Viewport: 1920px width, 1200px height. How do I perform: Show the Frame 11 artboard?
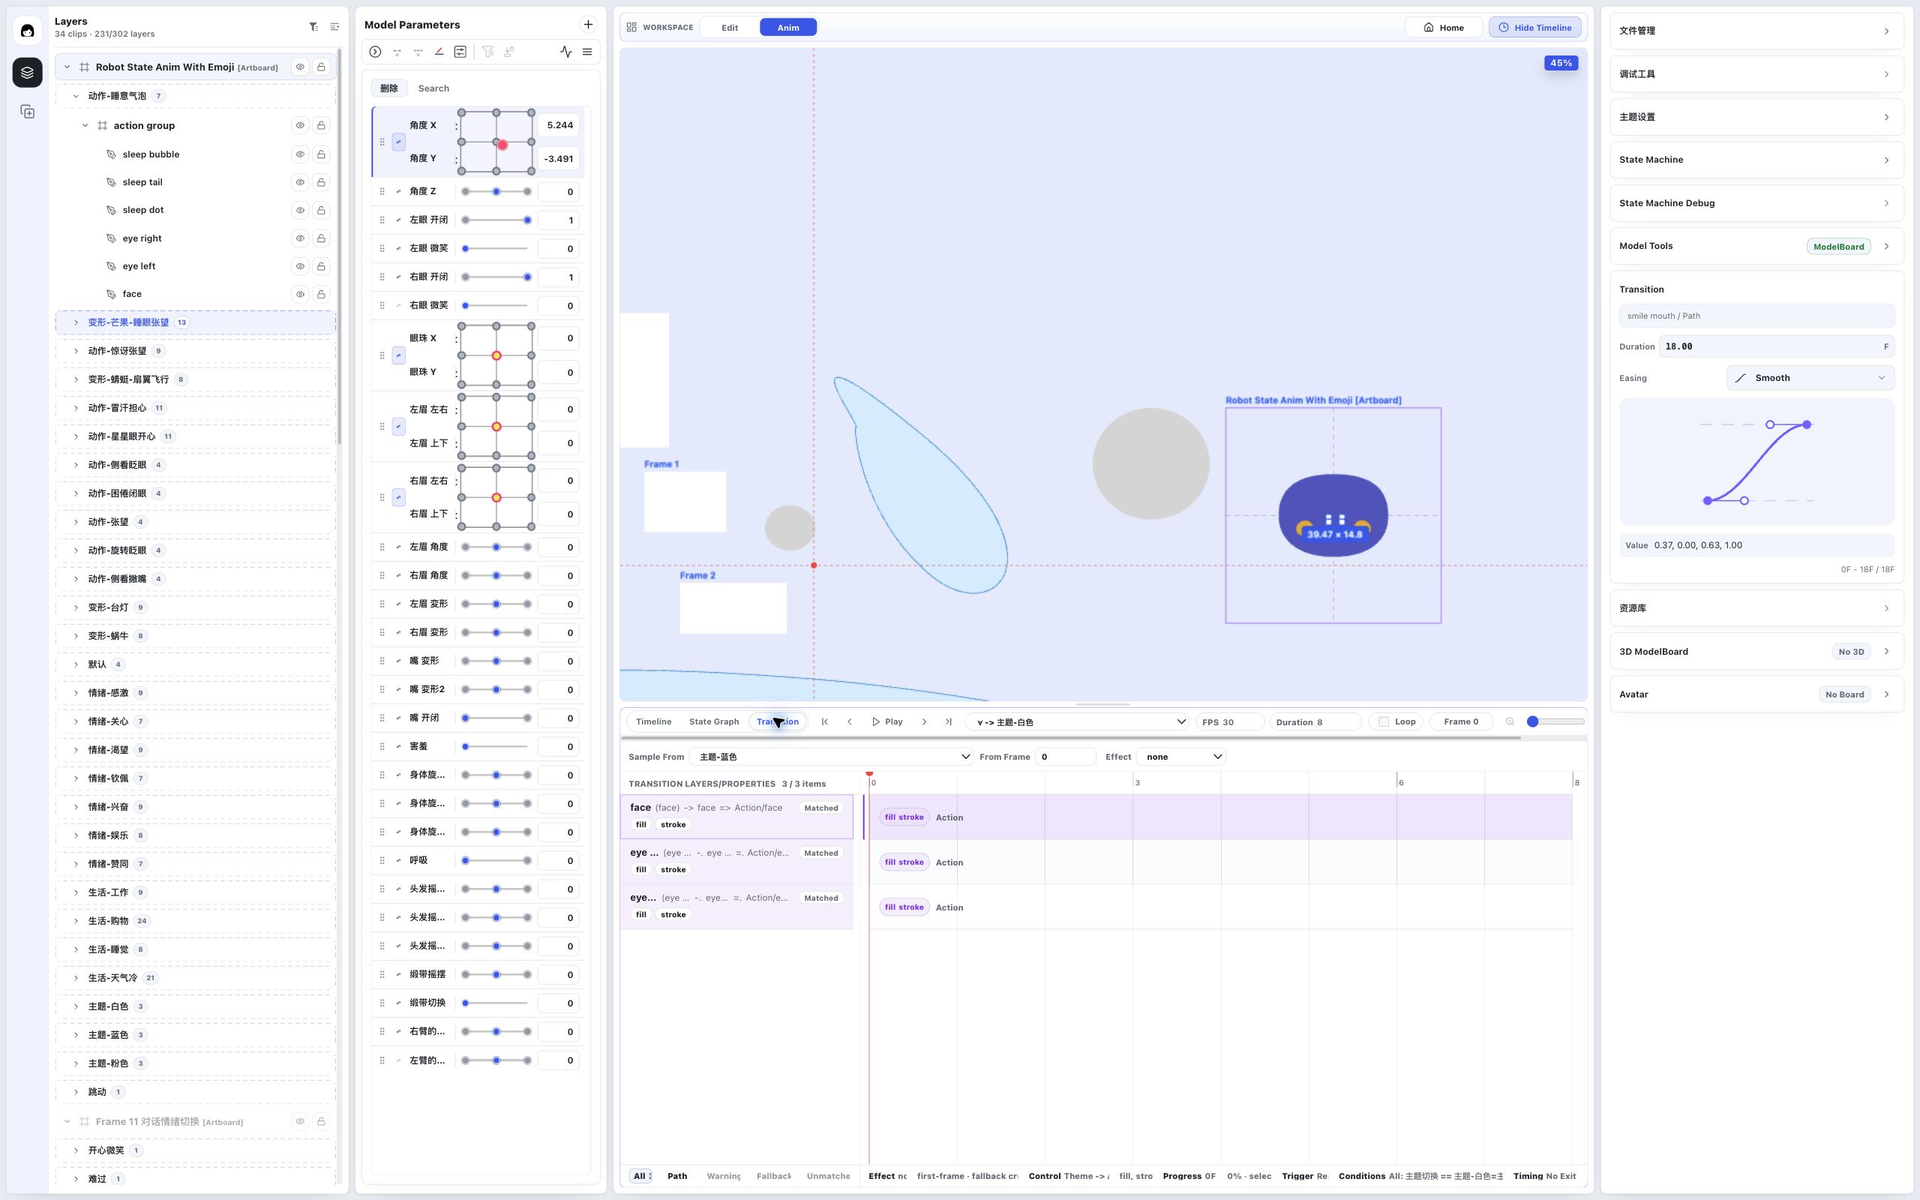[x=299, y=1122]
